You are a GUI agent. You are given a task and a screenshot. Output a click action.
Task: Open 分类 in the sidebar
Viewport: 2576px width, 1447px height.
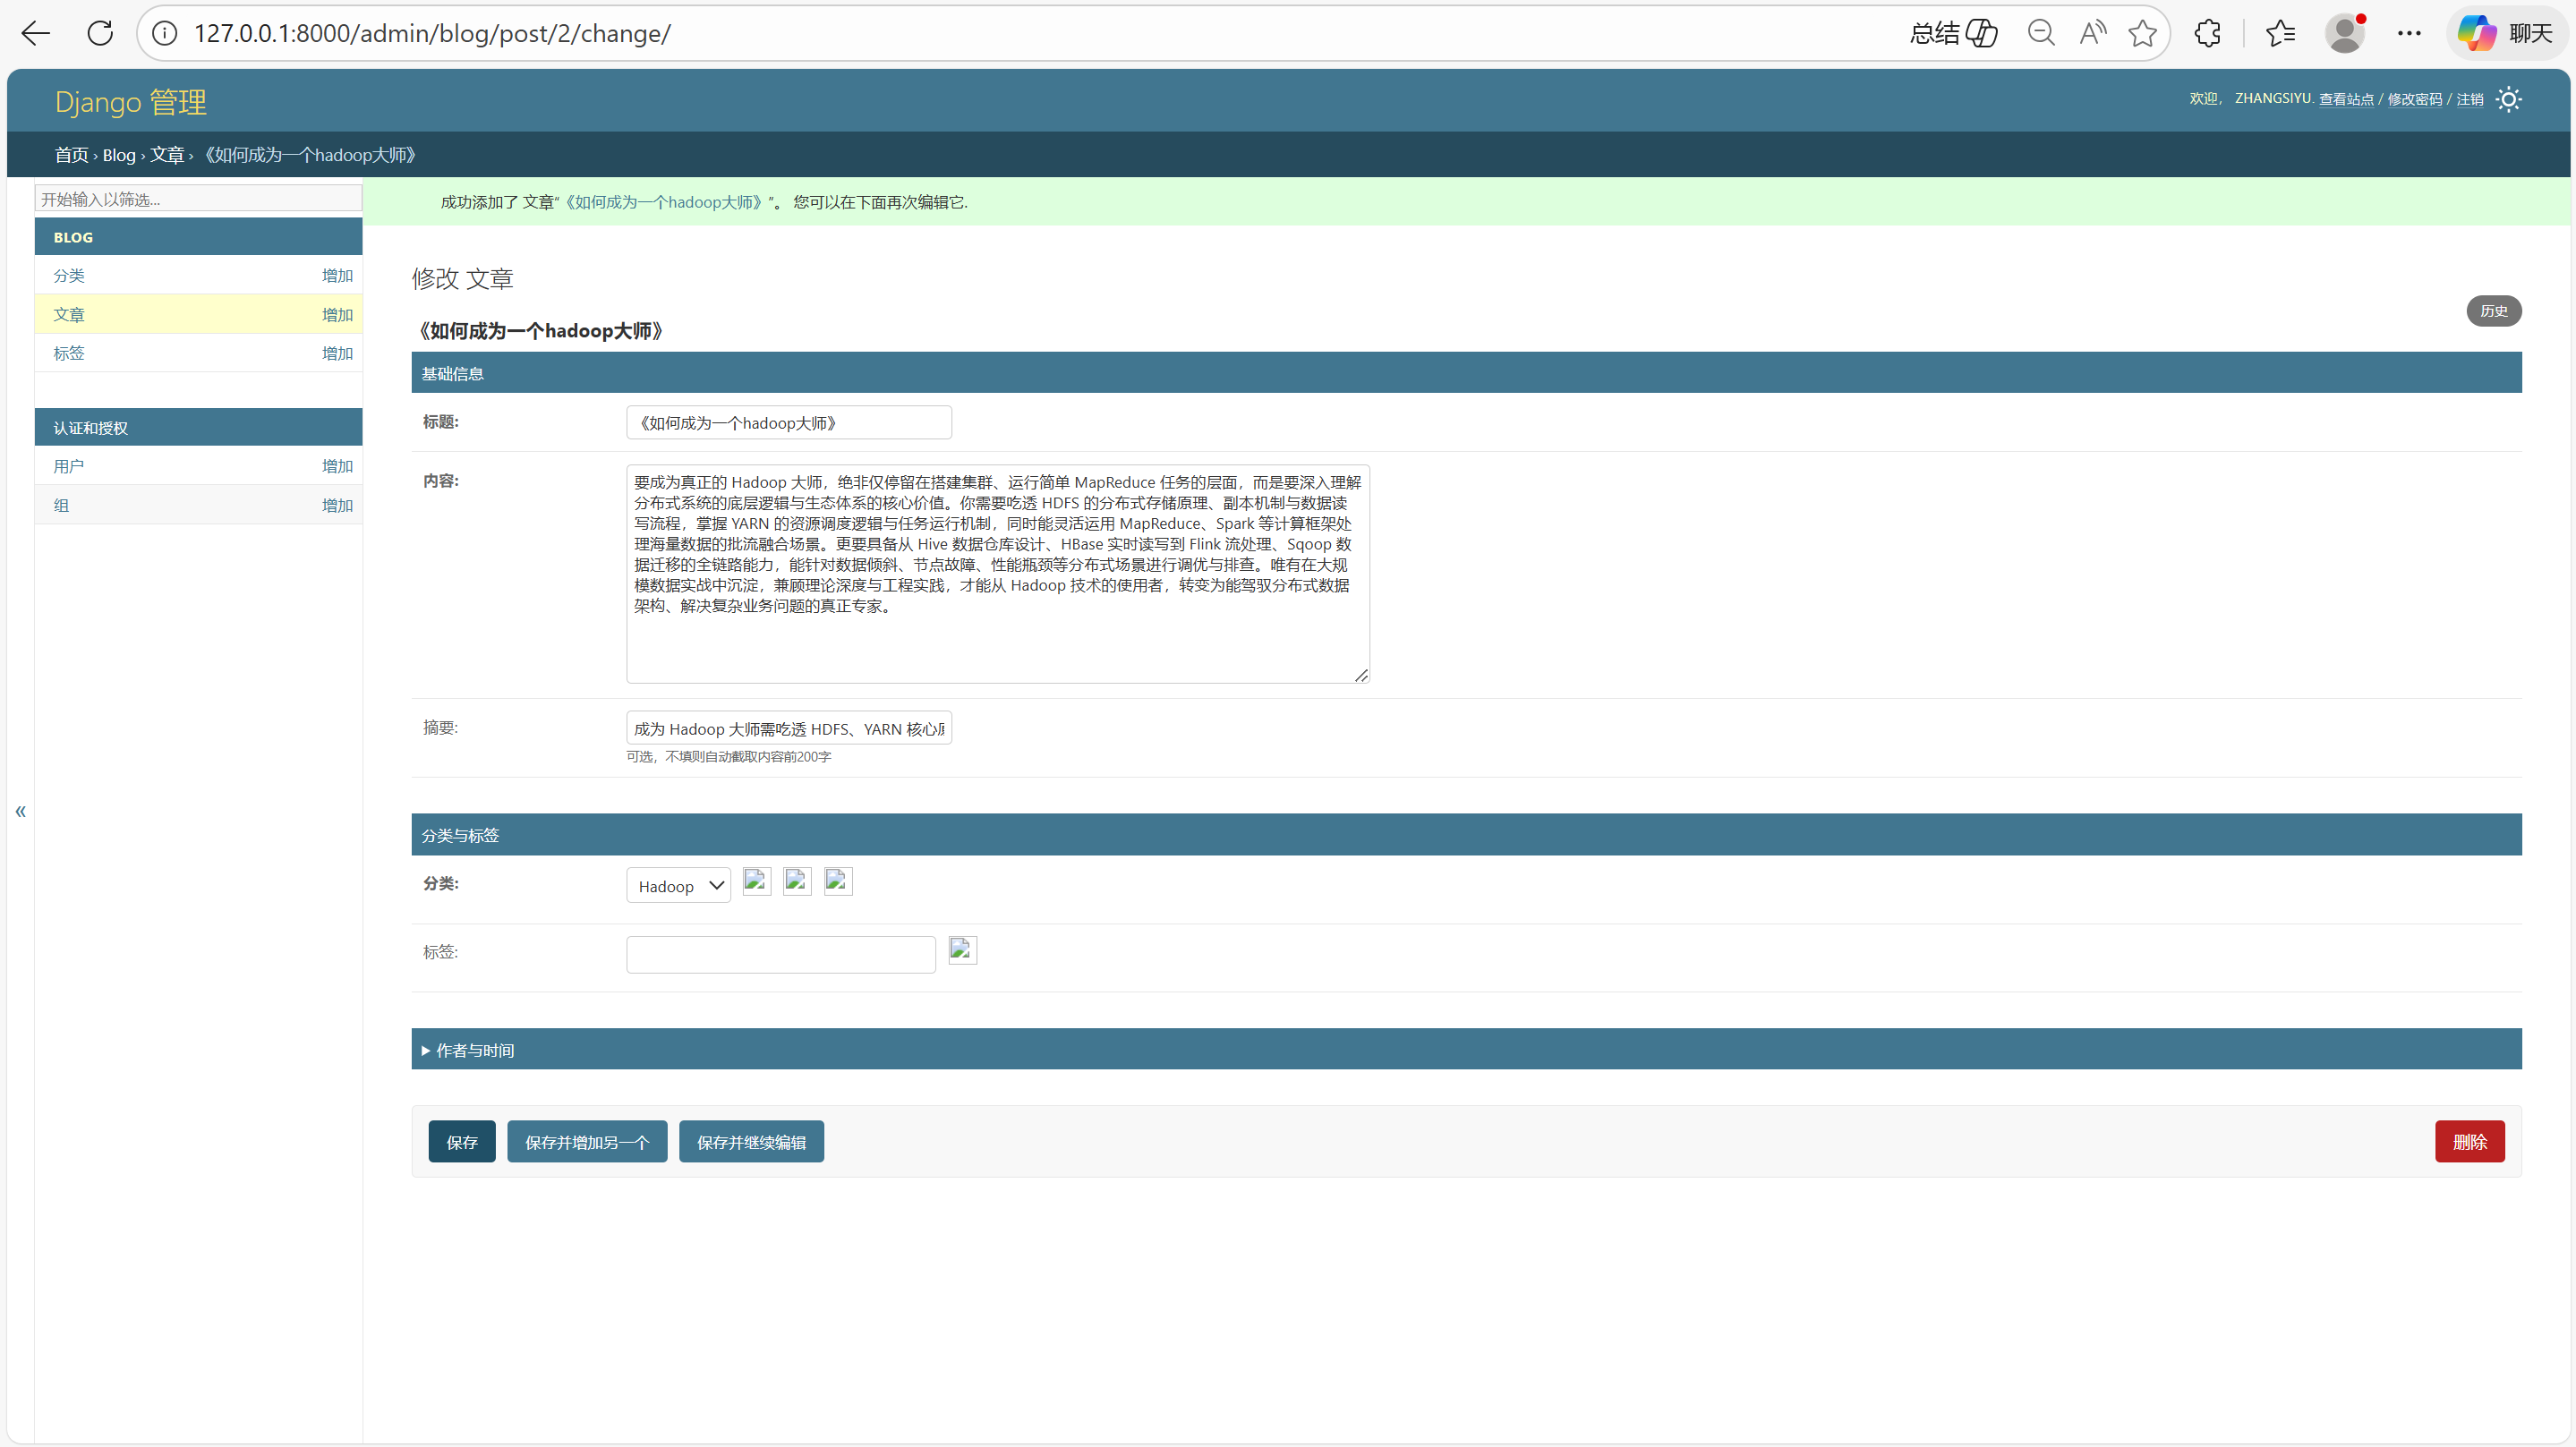point(69,275)
